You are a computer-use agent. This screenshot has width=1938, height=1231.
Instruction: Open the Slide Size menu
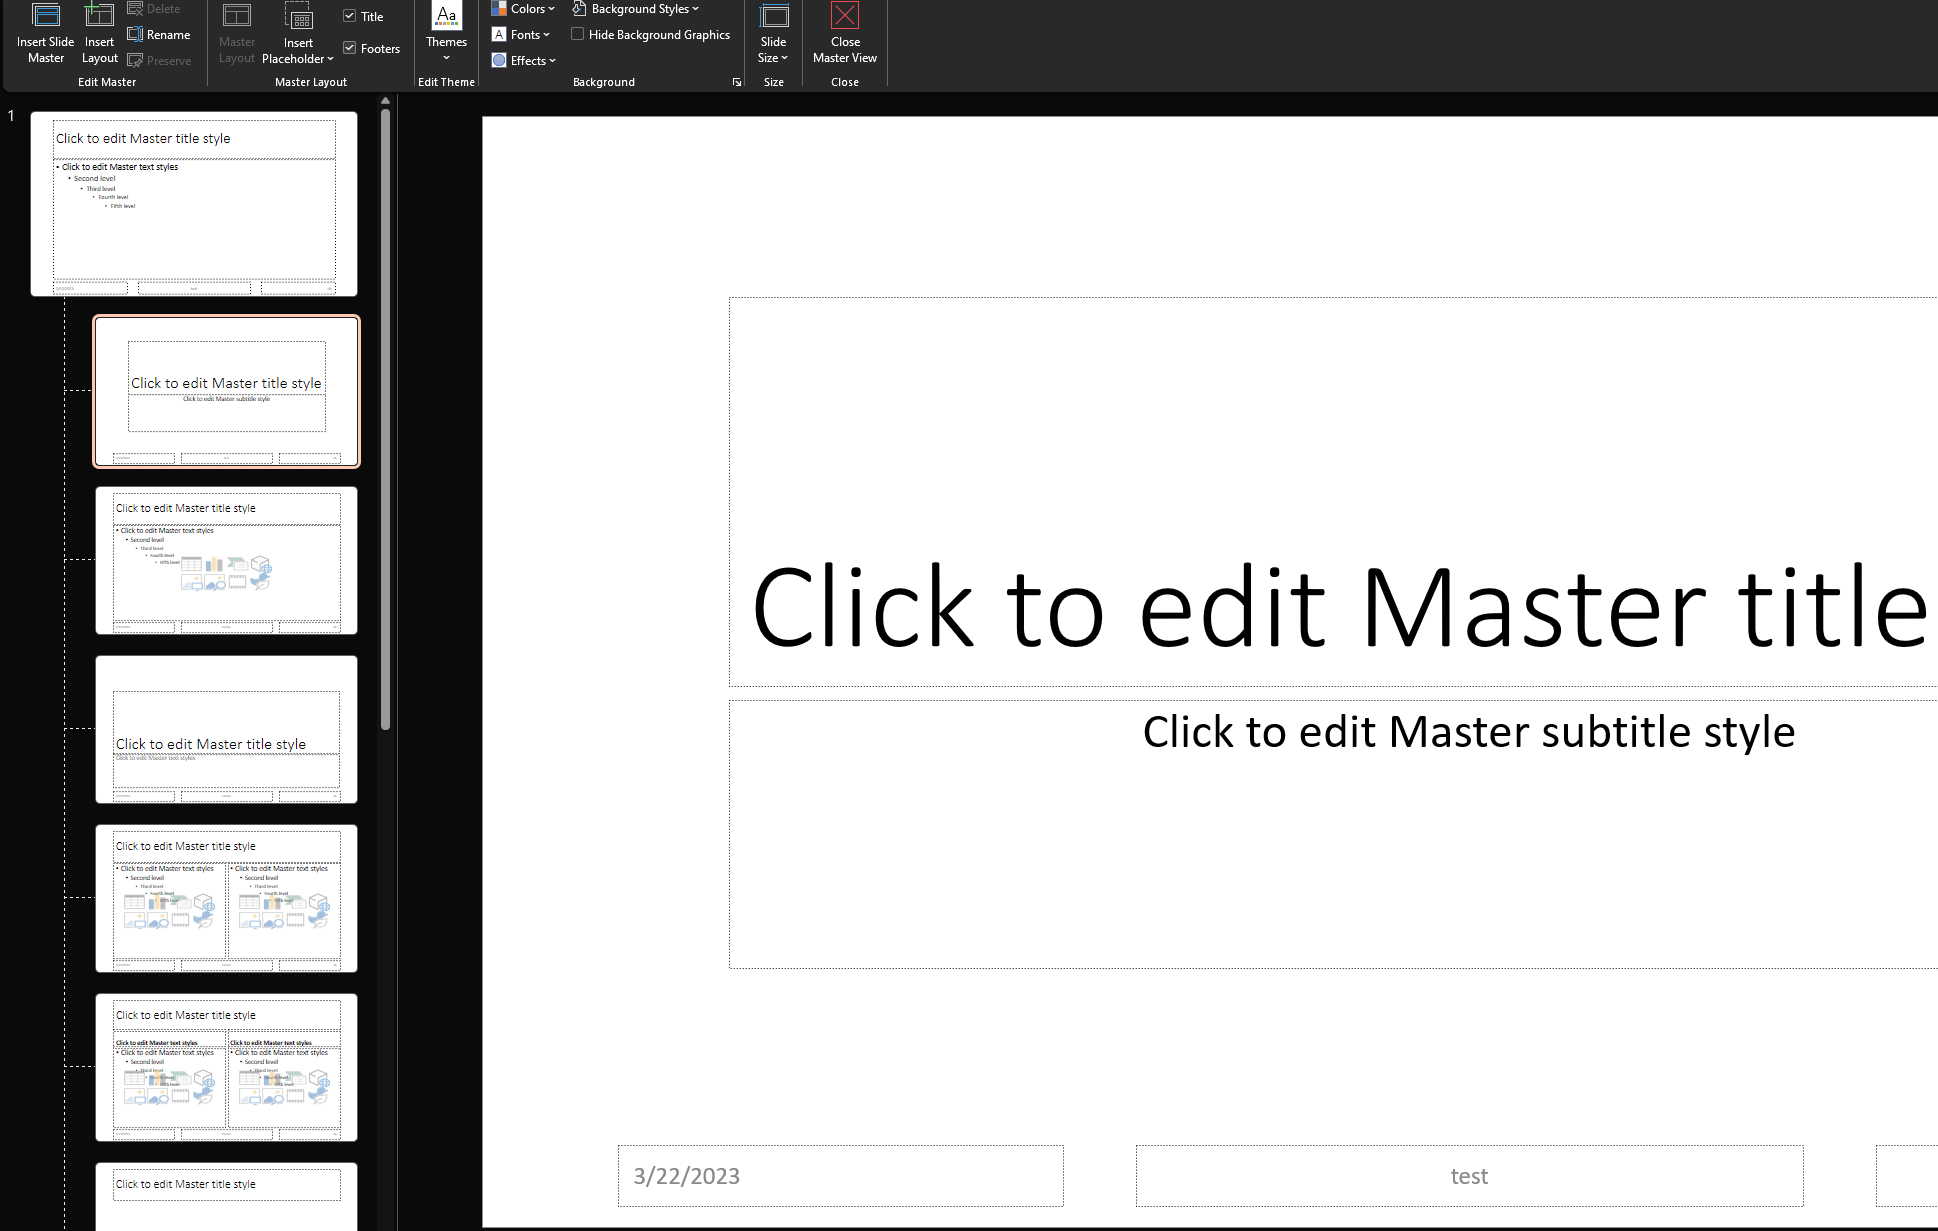point(773,34)
